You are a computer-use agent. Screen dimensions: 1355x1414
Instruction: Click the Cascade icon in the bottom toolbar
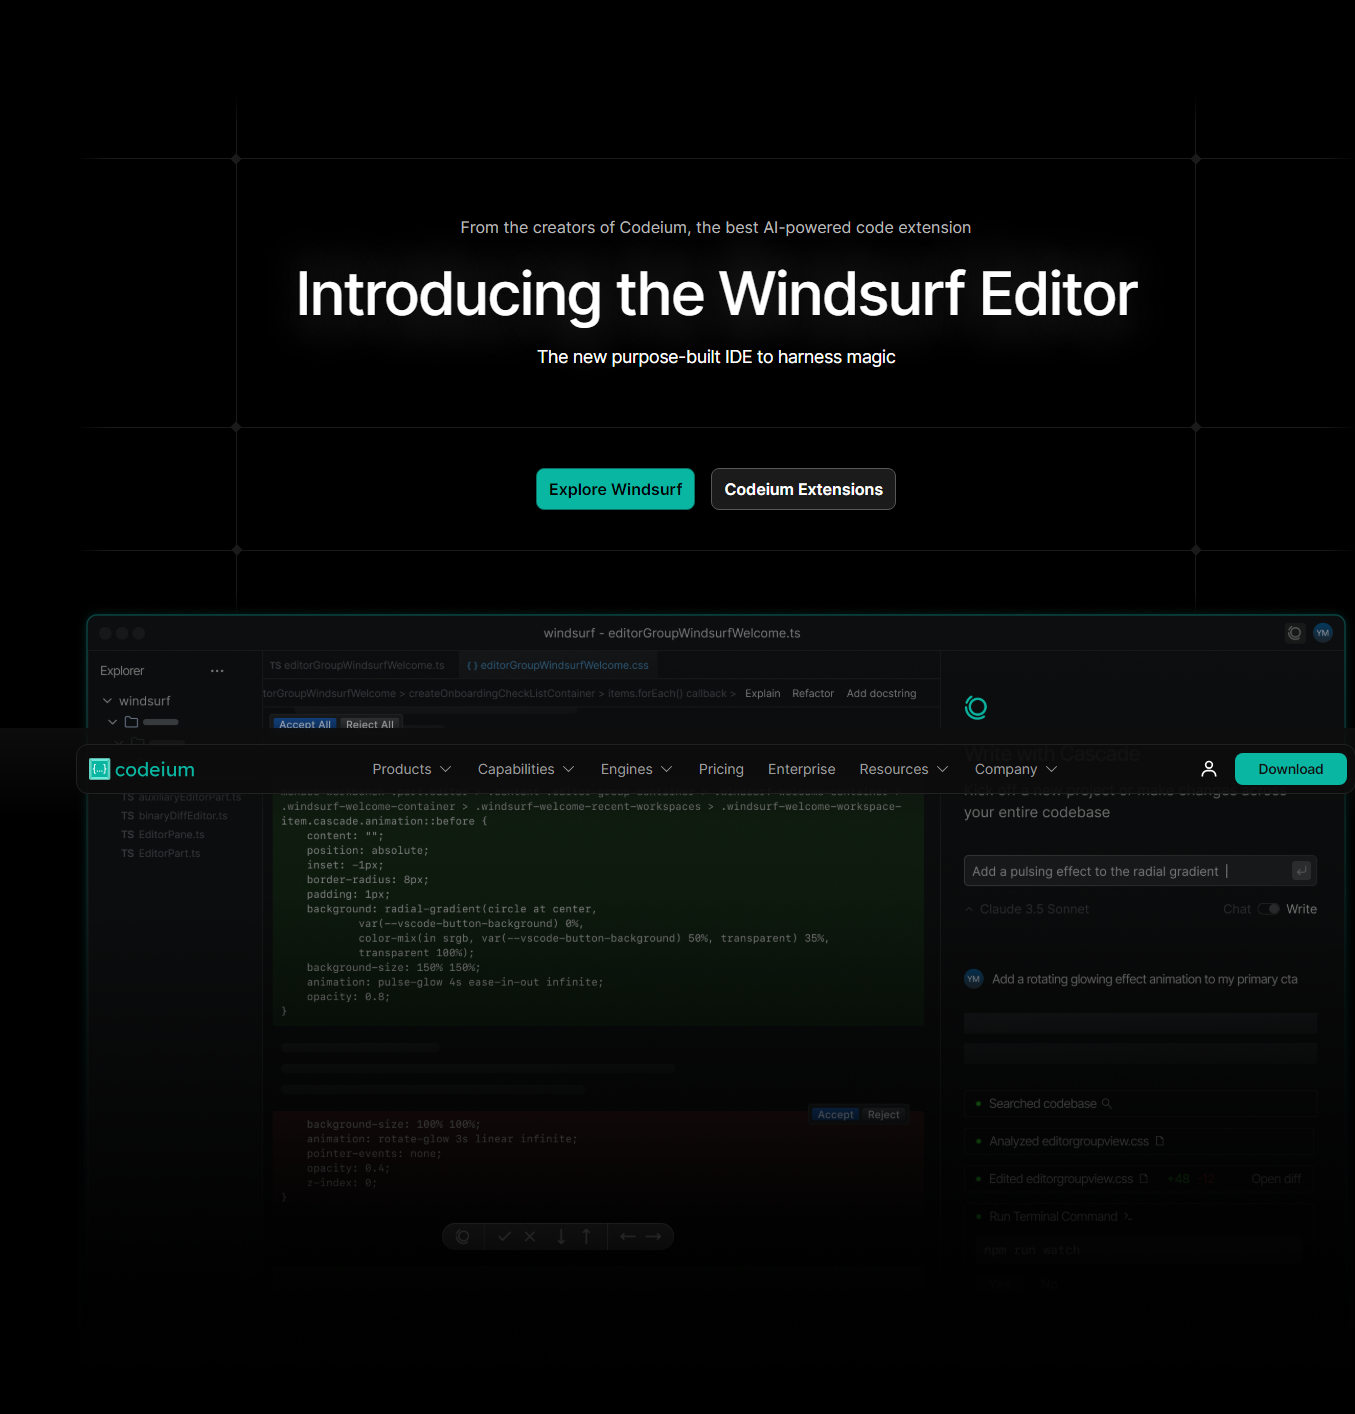[x=463, y=1237]
